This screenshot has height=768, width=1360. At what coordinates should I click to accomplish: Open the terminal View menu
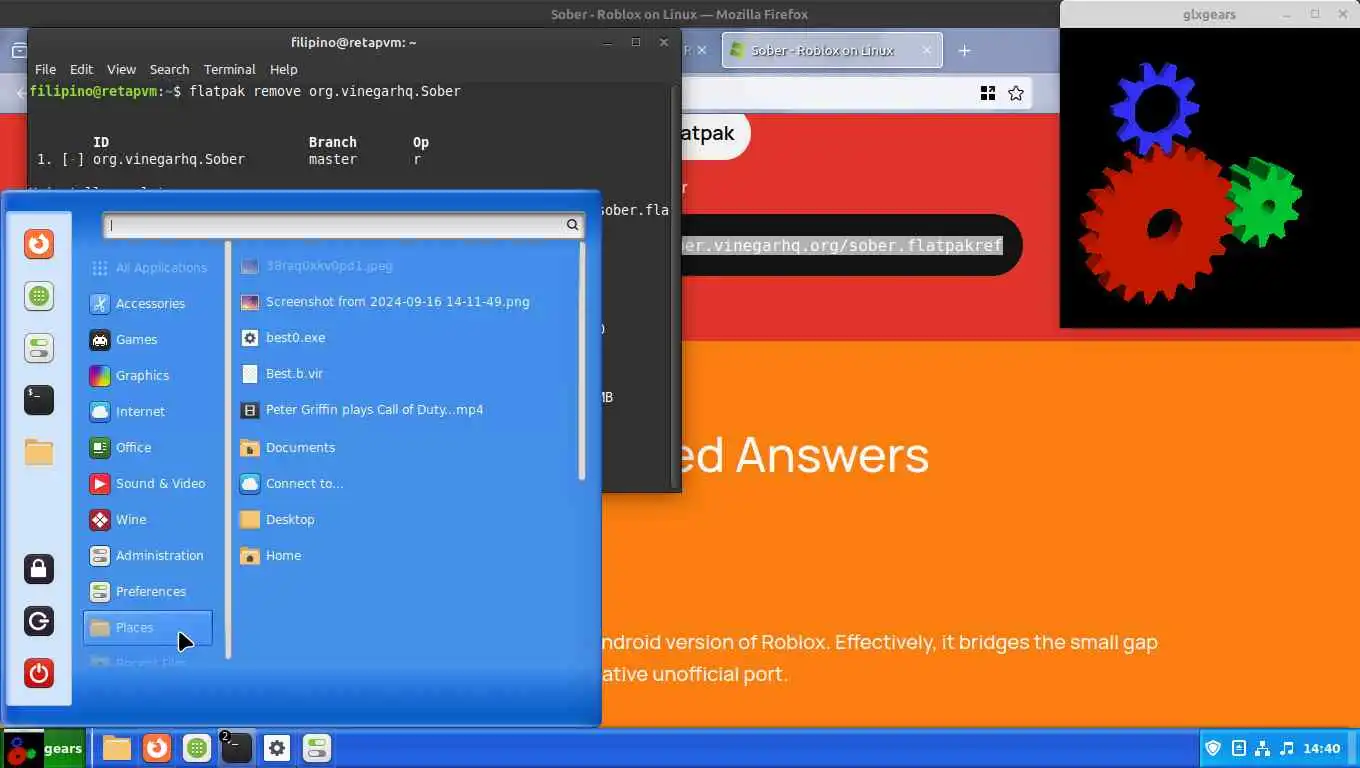click(121, 69)
